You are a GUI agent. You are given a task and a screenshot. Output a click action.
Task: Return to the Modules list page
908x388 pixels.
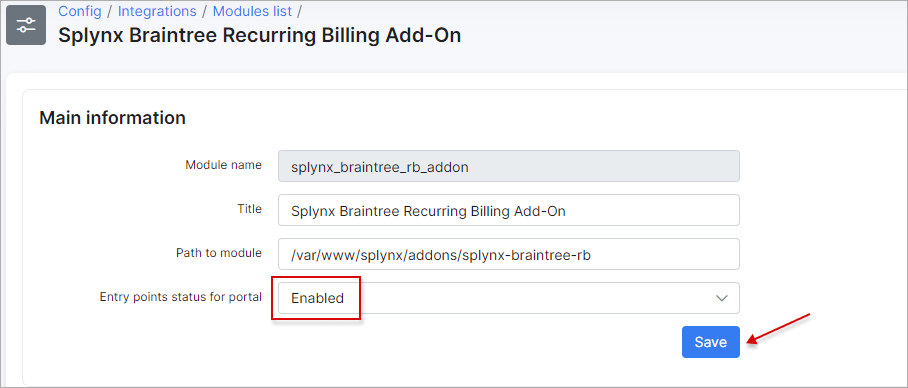[252, 11]
